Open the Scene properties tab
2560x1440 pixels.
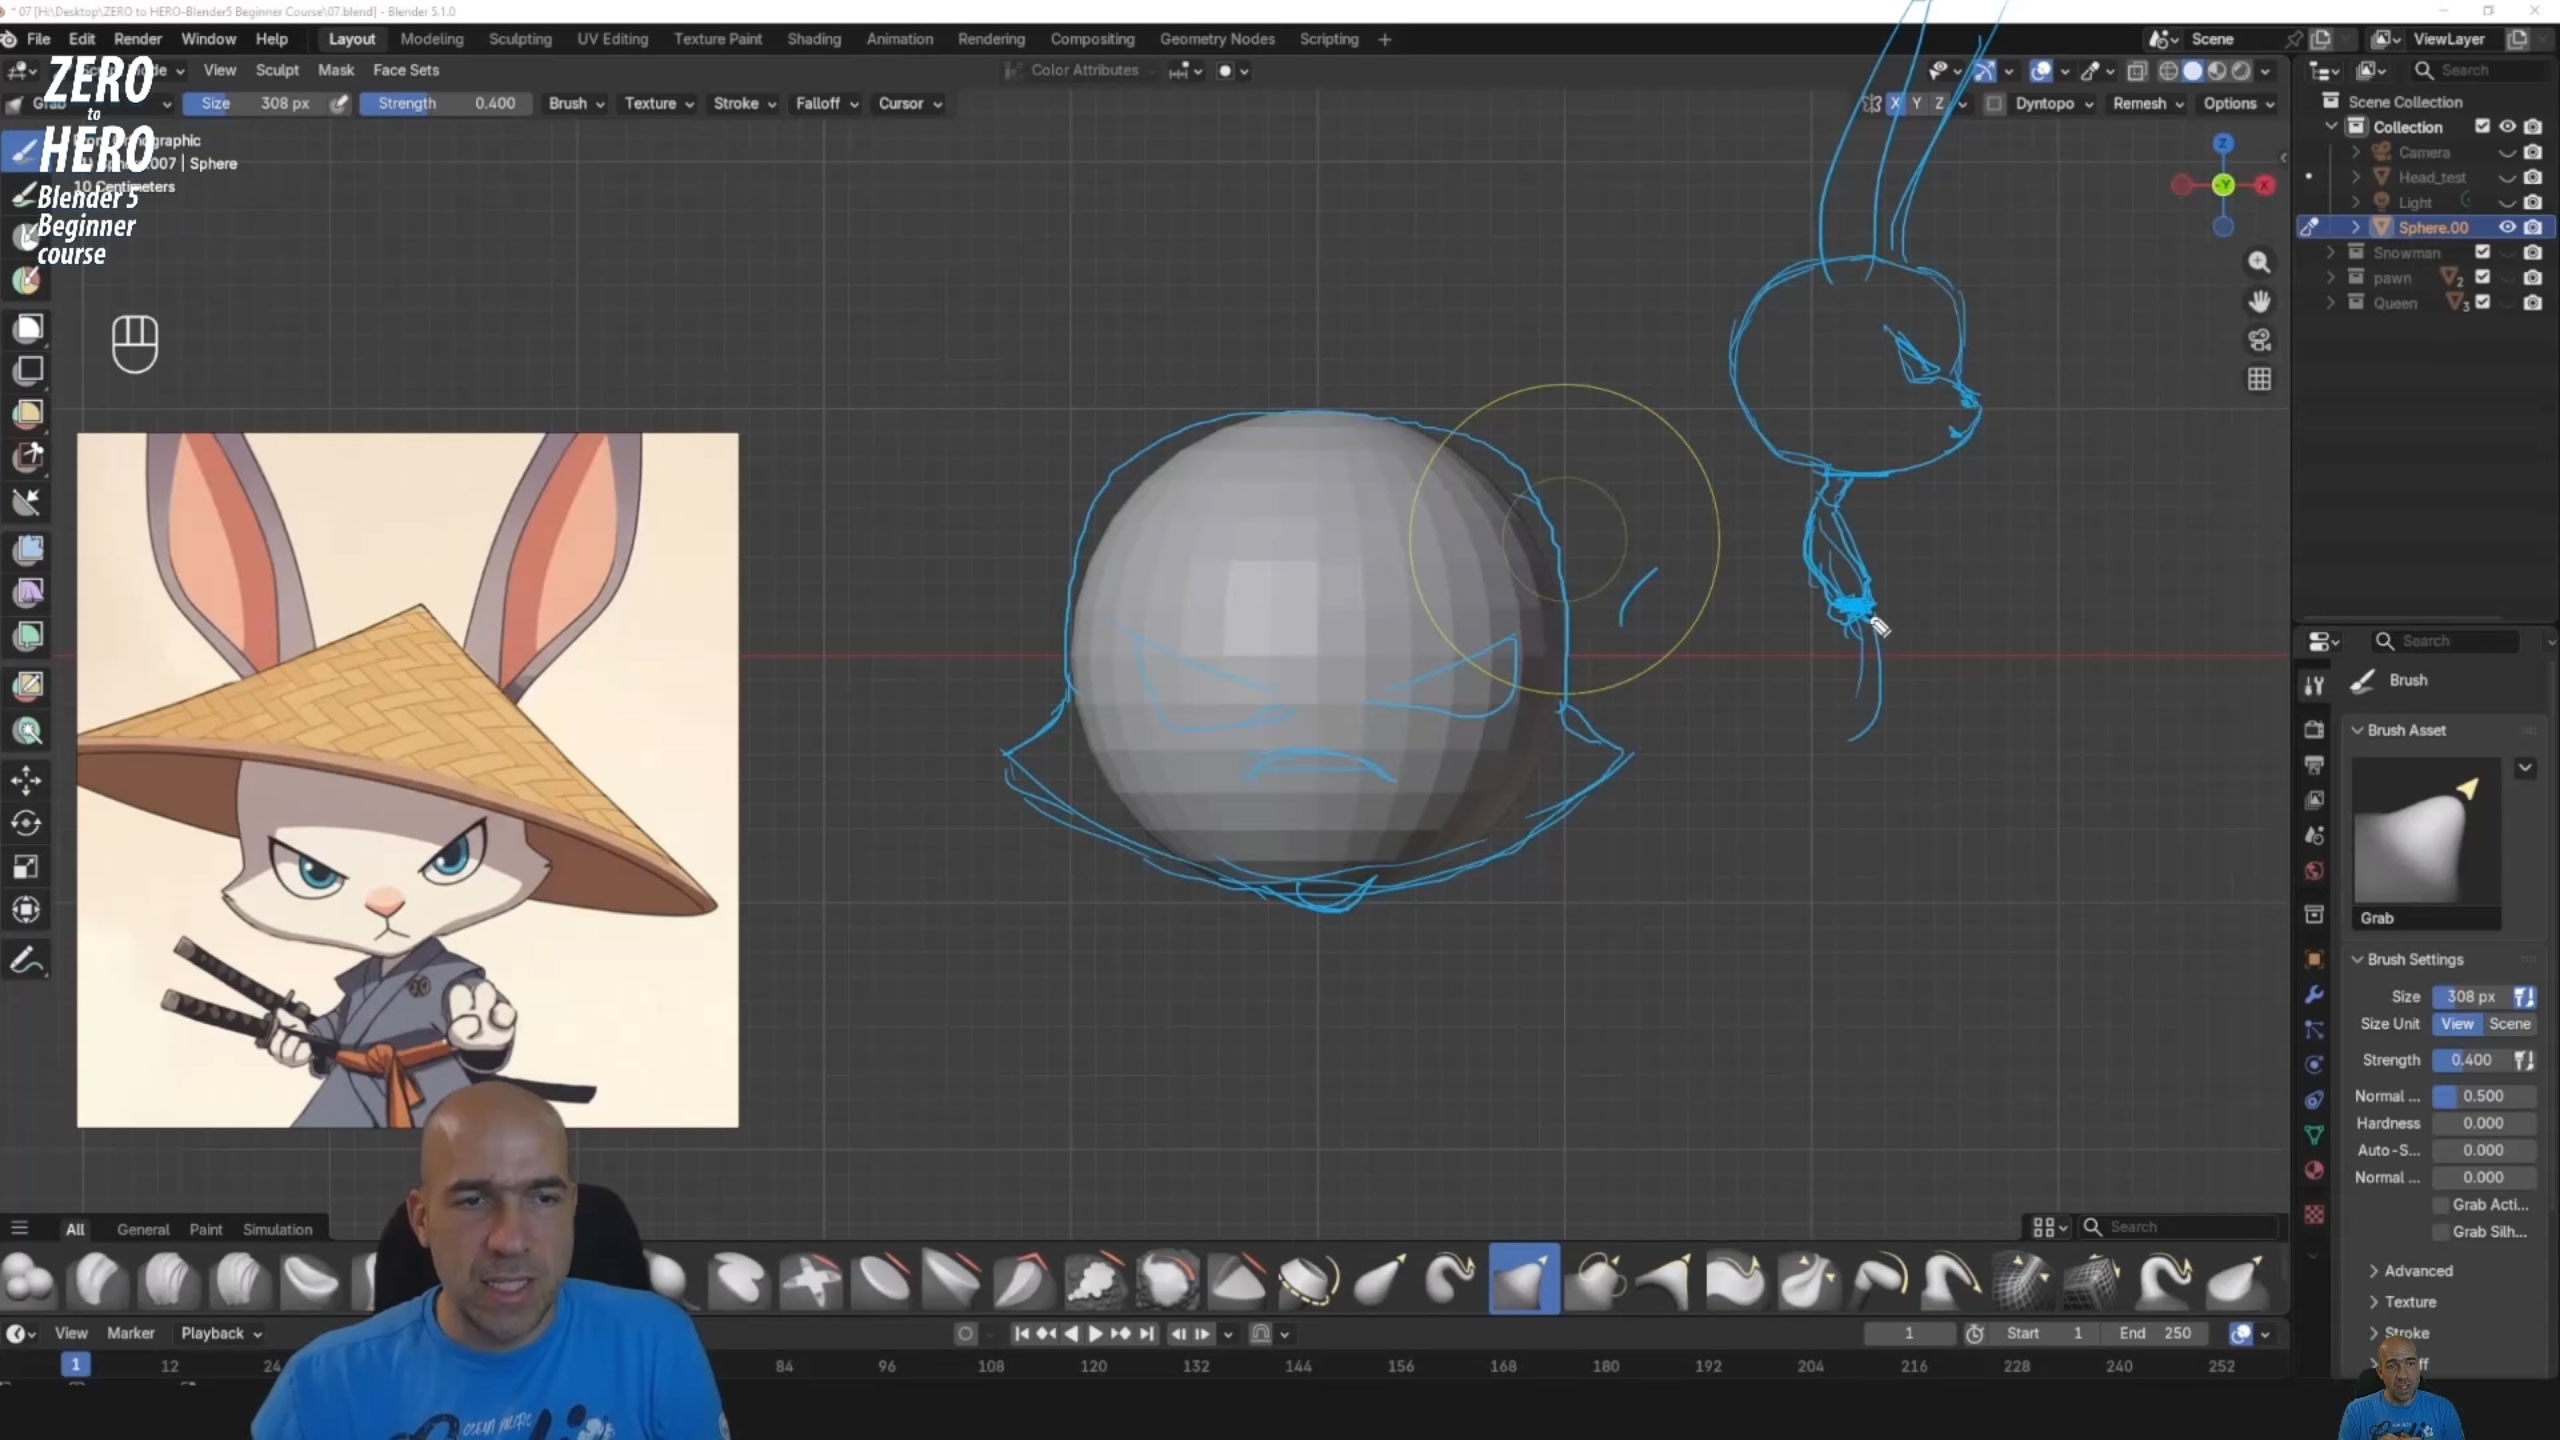coord(2314,835)
